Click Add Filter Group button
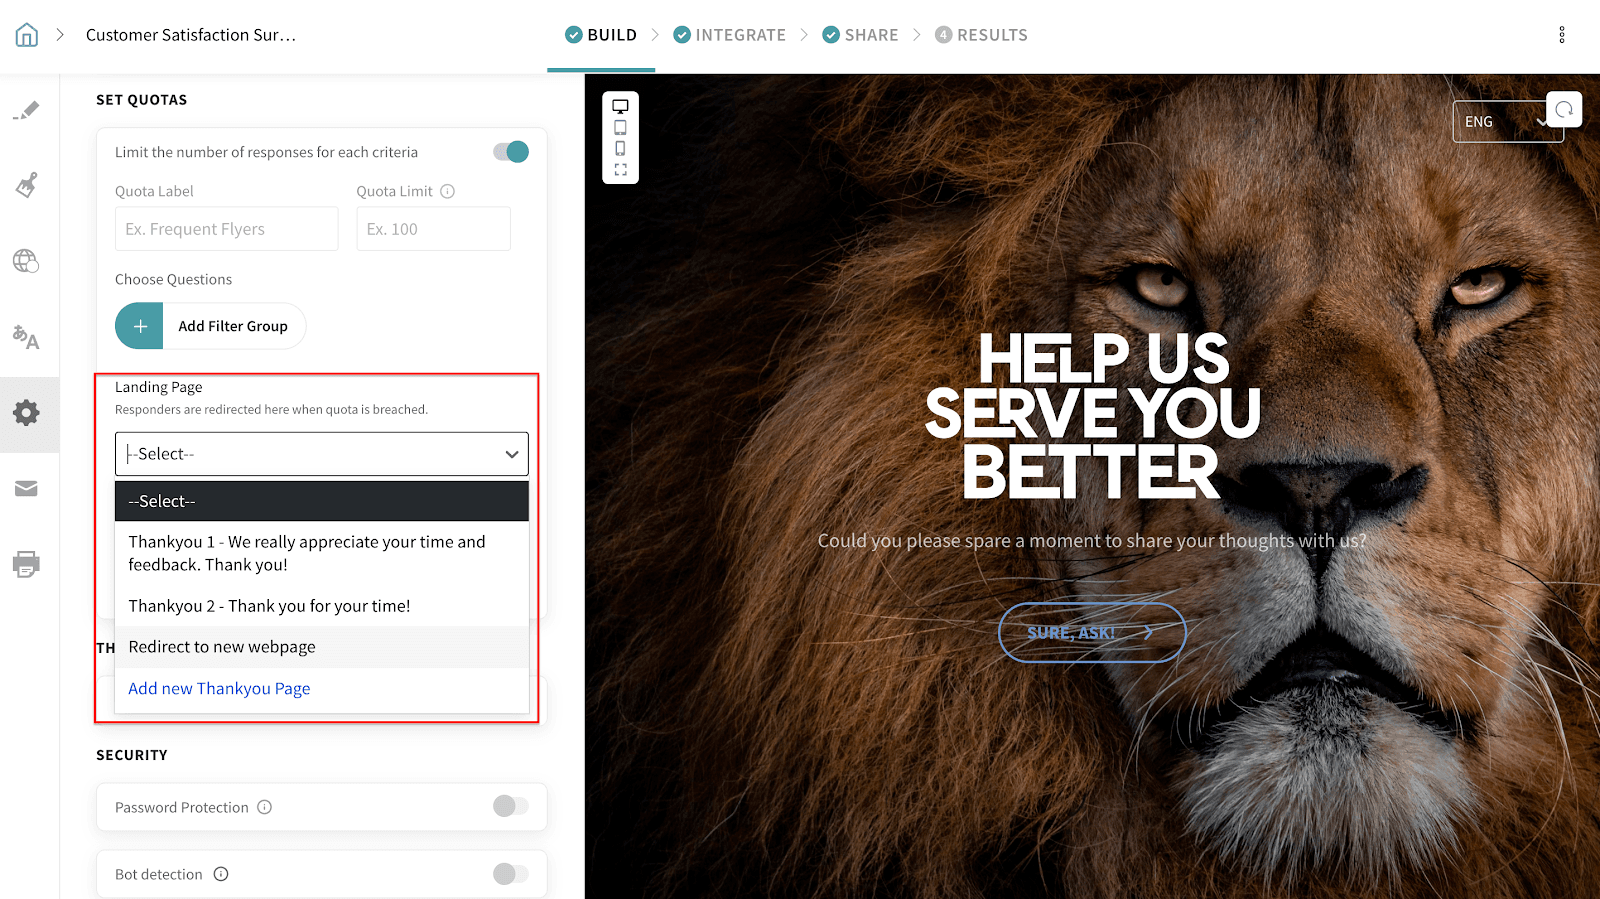The height and width of the screenshot is (899, 1600). 211,326
